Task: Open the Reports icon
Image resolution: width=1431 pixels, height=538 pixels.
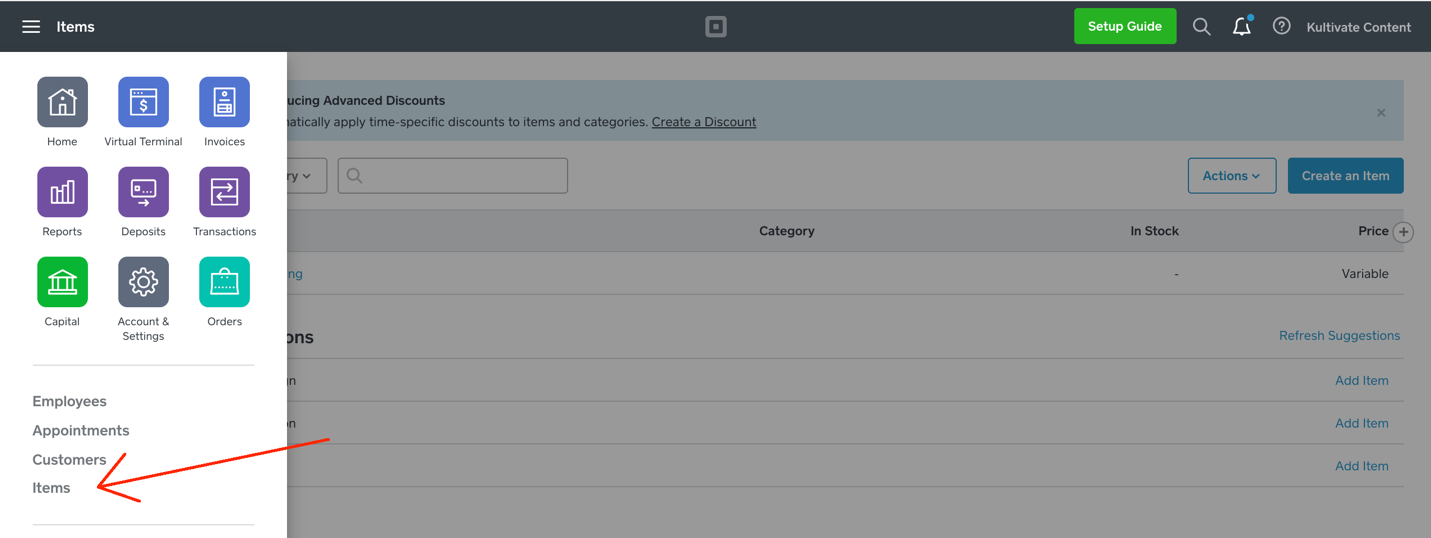Action: [x=62, y=192]
